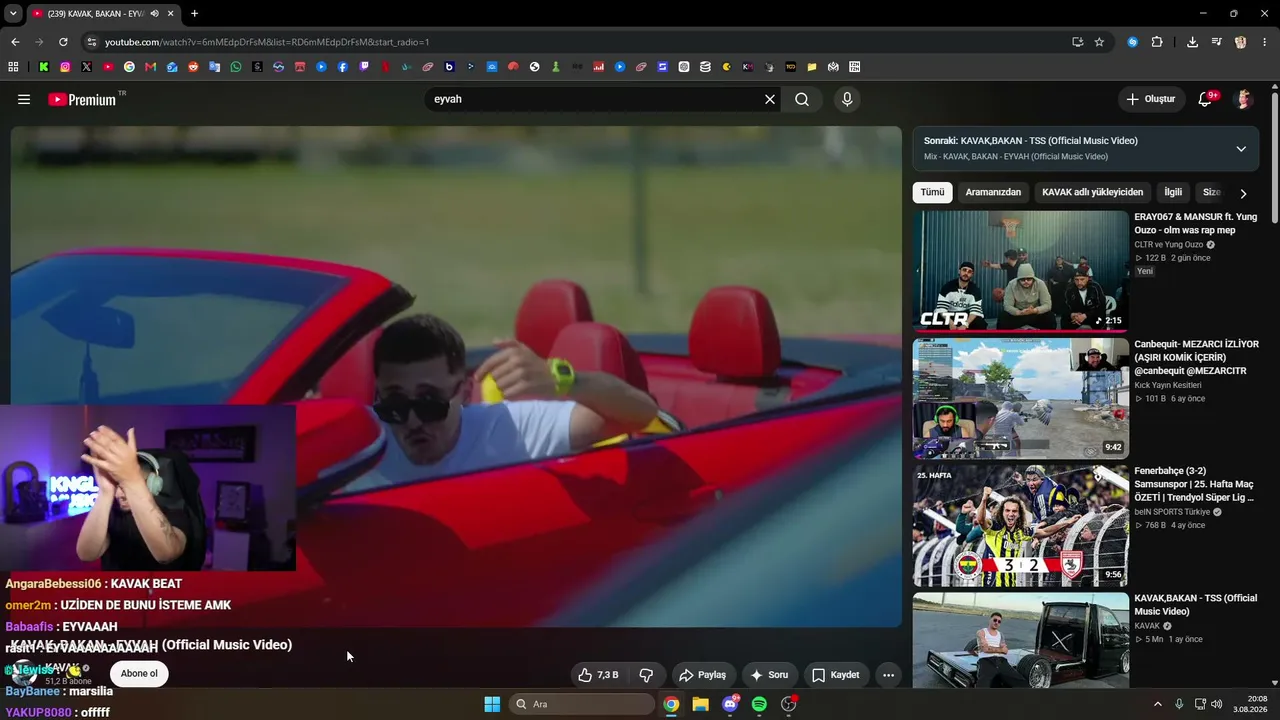Screen dimensions: 1280x720
Task: Open beIN SPORTS Türkiye channel link
Action: coord(1172,512)
